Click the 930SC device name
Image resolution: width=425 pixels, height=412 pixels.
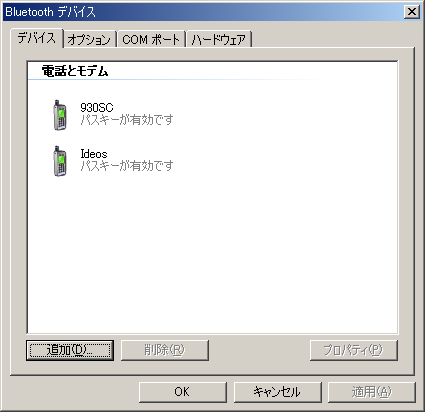pos(97,107)
